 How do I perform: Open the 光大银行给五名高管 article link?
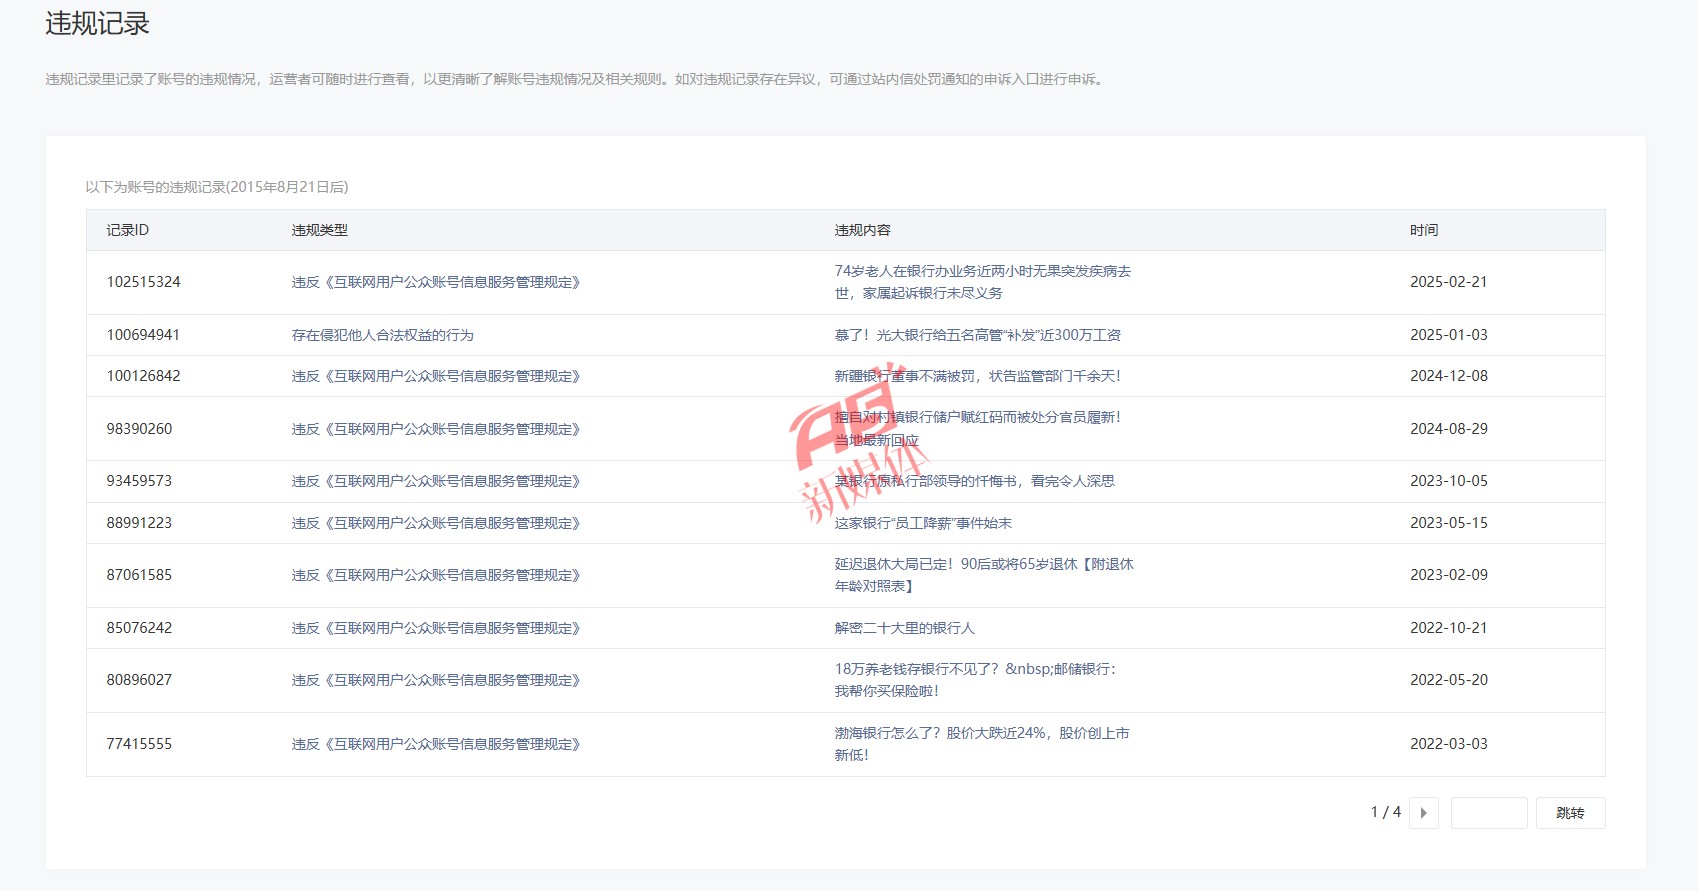click(x=977, y=335)
